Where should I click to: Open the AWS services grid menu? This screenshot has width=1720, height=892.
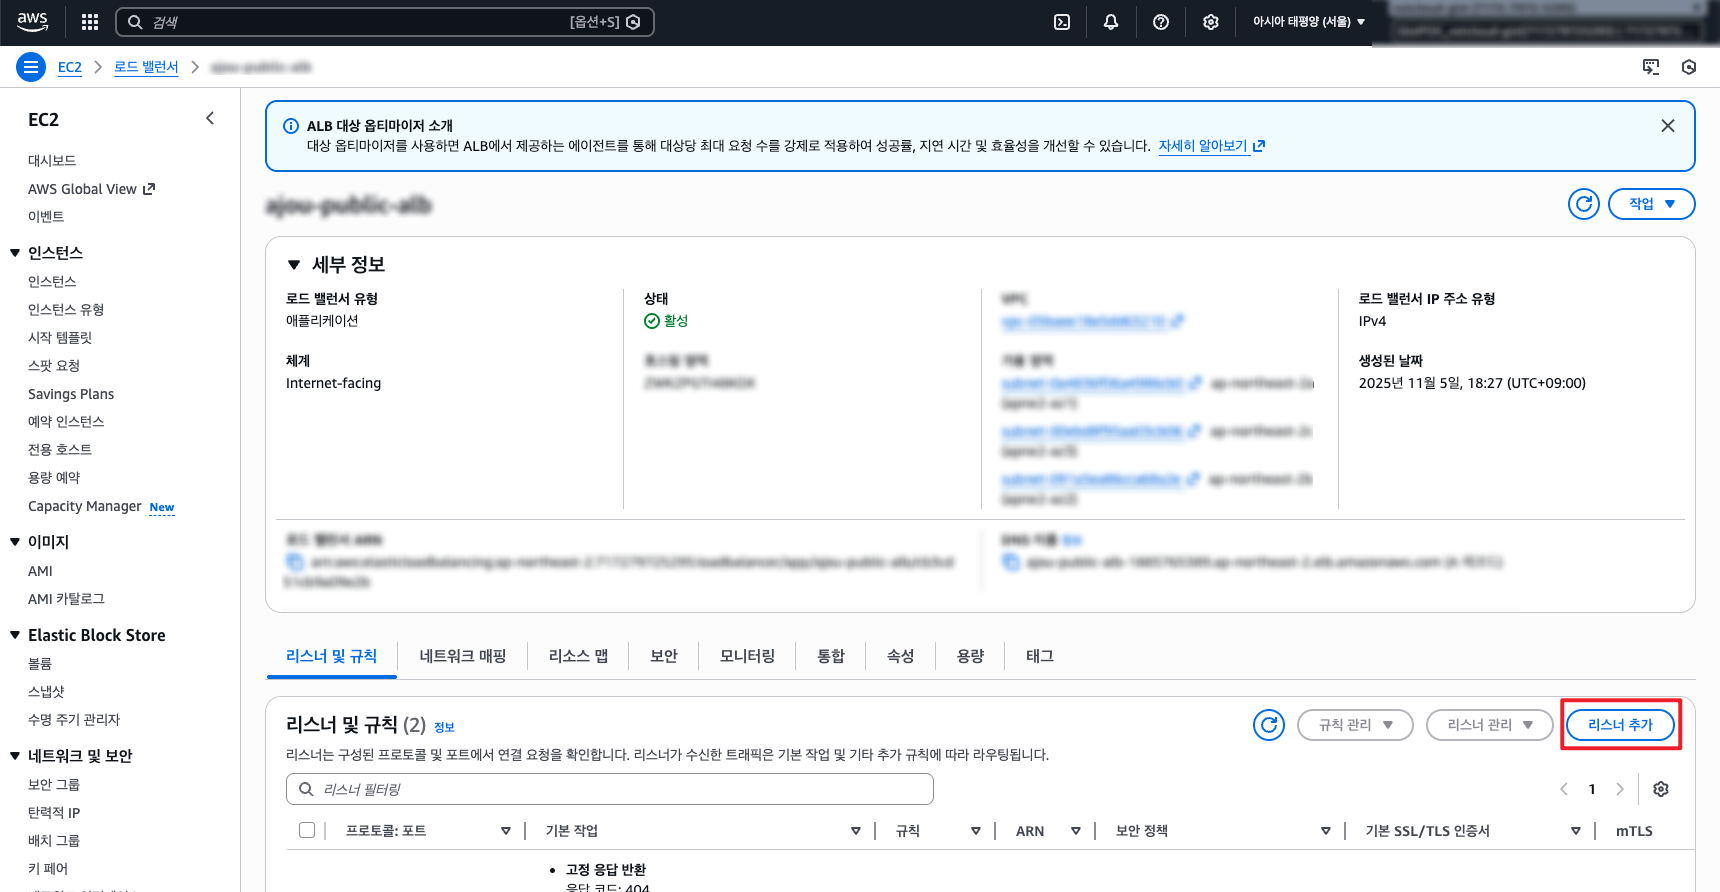(90, 22)
